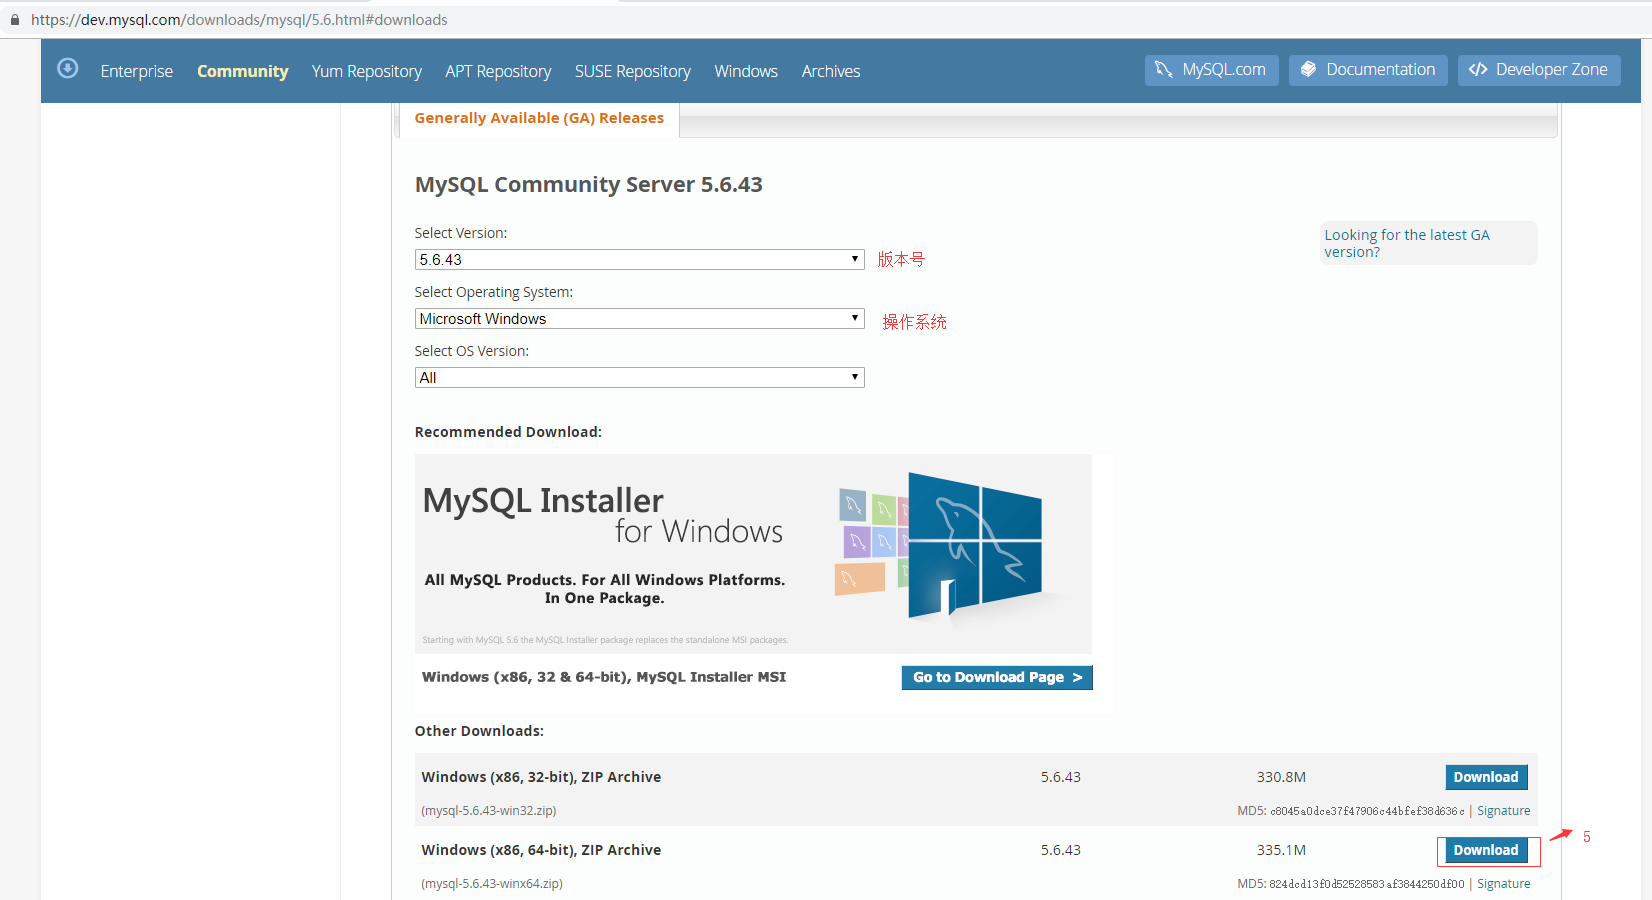Open the Community section
This screenshot has width=1652, height=900.
[x=243, y=71]
